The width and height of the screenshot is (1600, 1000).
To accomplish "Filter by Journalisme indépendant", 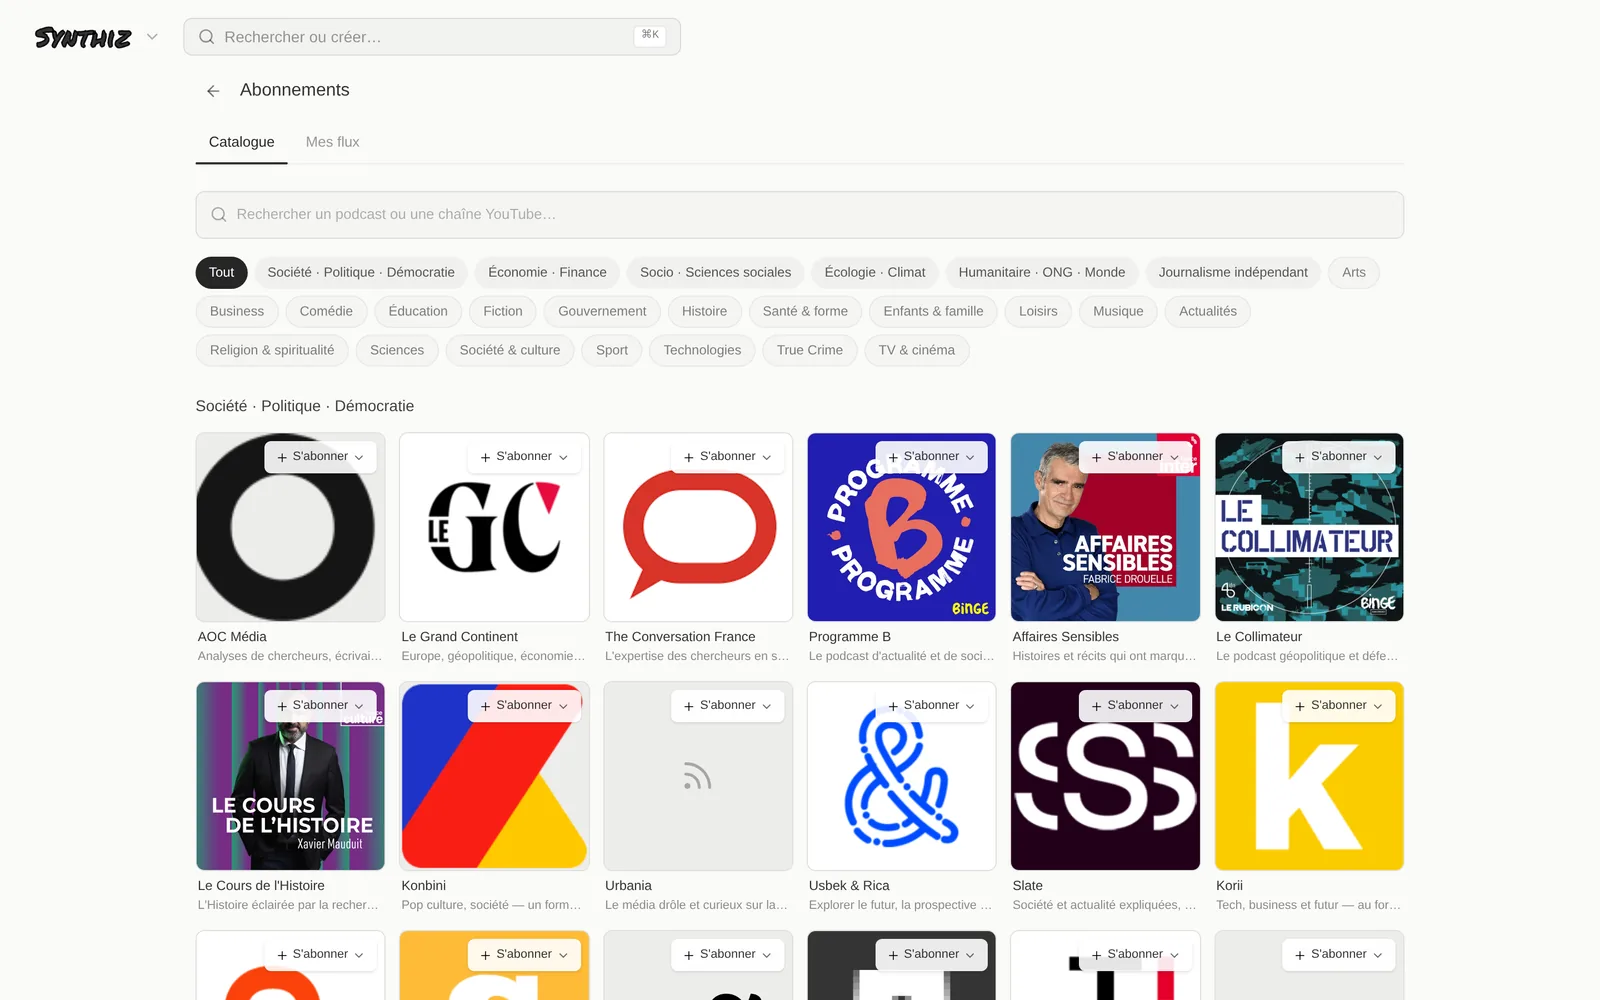I will pyautogui.click(x=1233, y=272).
